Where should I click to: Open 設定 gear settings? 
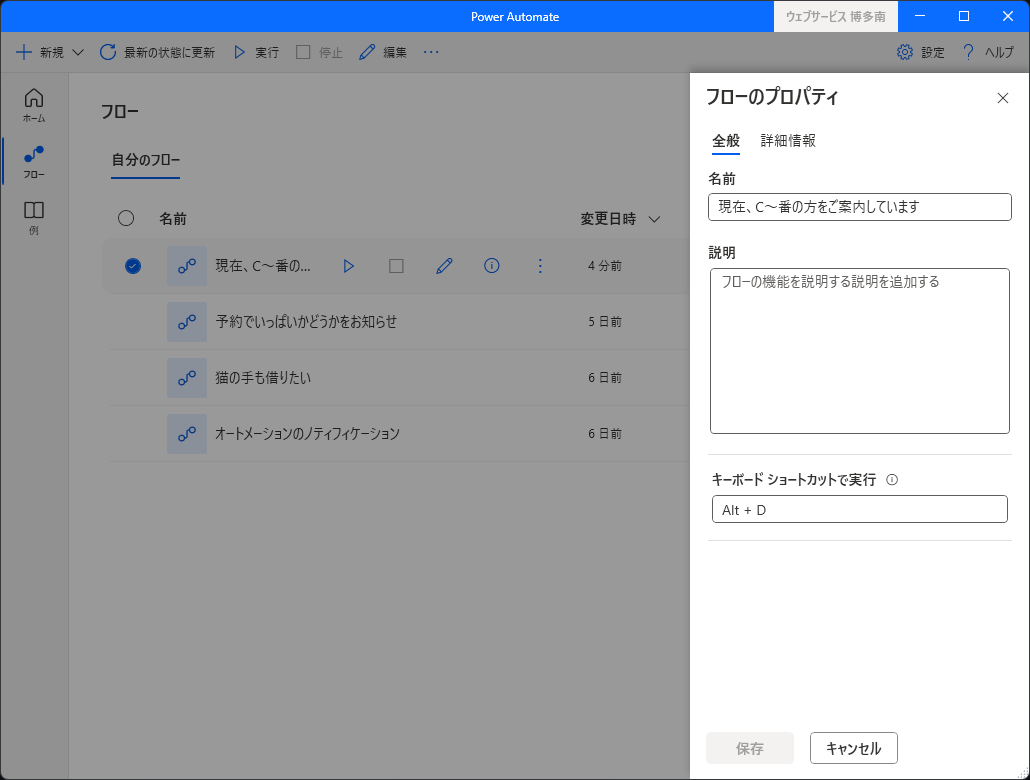click(x=920, y=52)
